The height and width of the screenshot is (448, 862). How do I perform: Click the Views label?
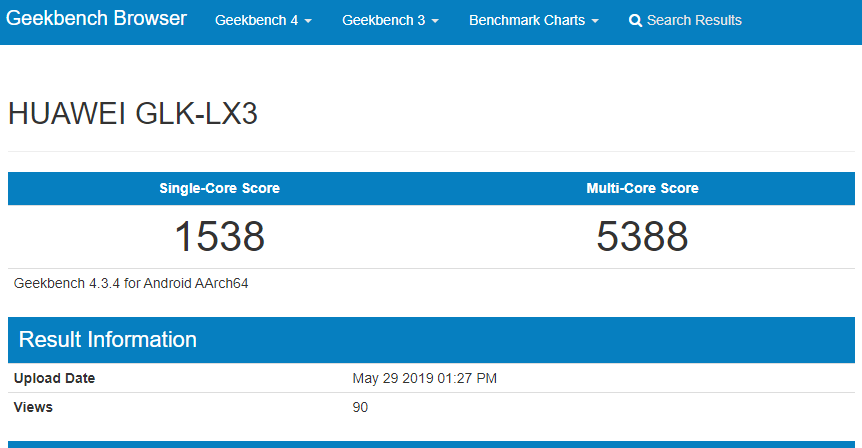[x=33, y=407]
